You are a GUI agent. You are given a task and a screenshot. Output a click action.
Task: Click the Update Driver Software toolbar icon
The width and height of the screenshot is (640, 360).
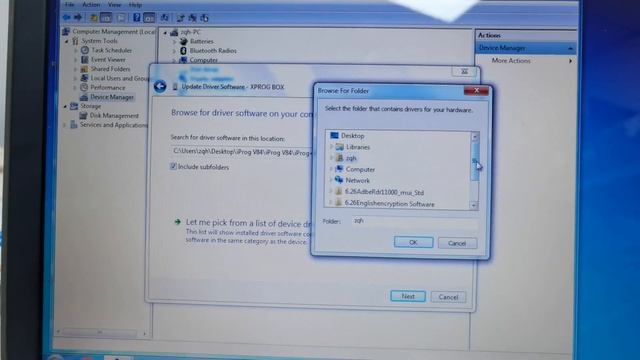[180, 18]
